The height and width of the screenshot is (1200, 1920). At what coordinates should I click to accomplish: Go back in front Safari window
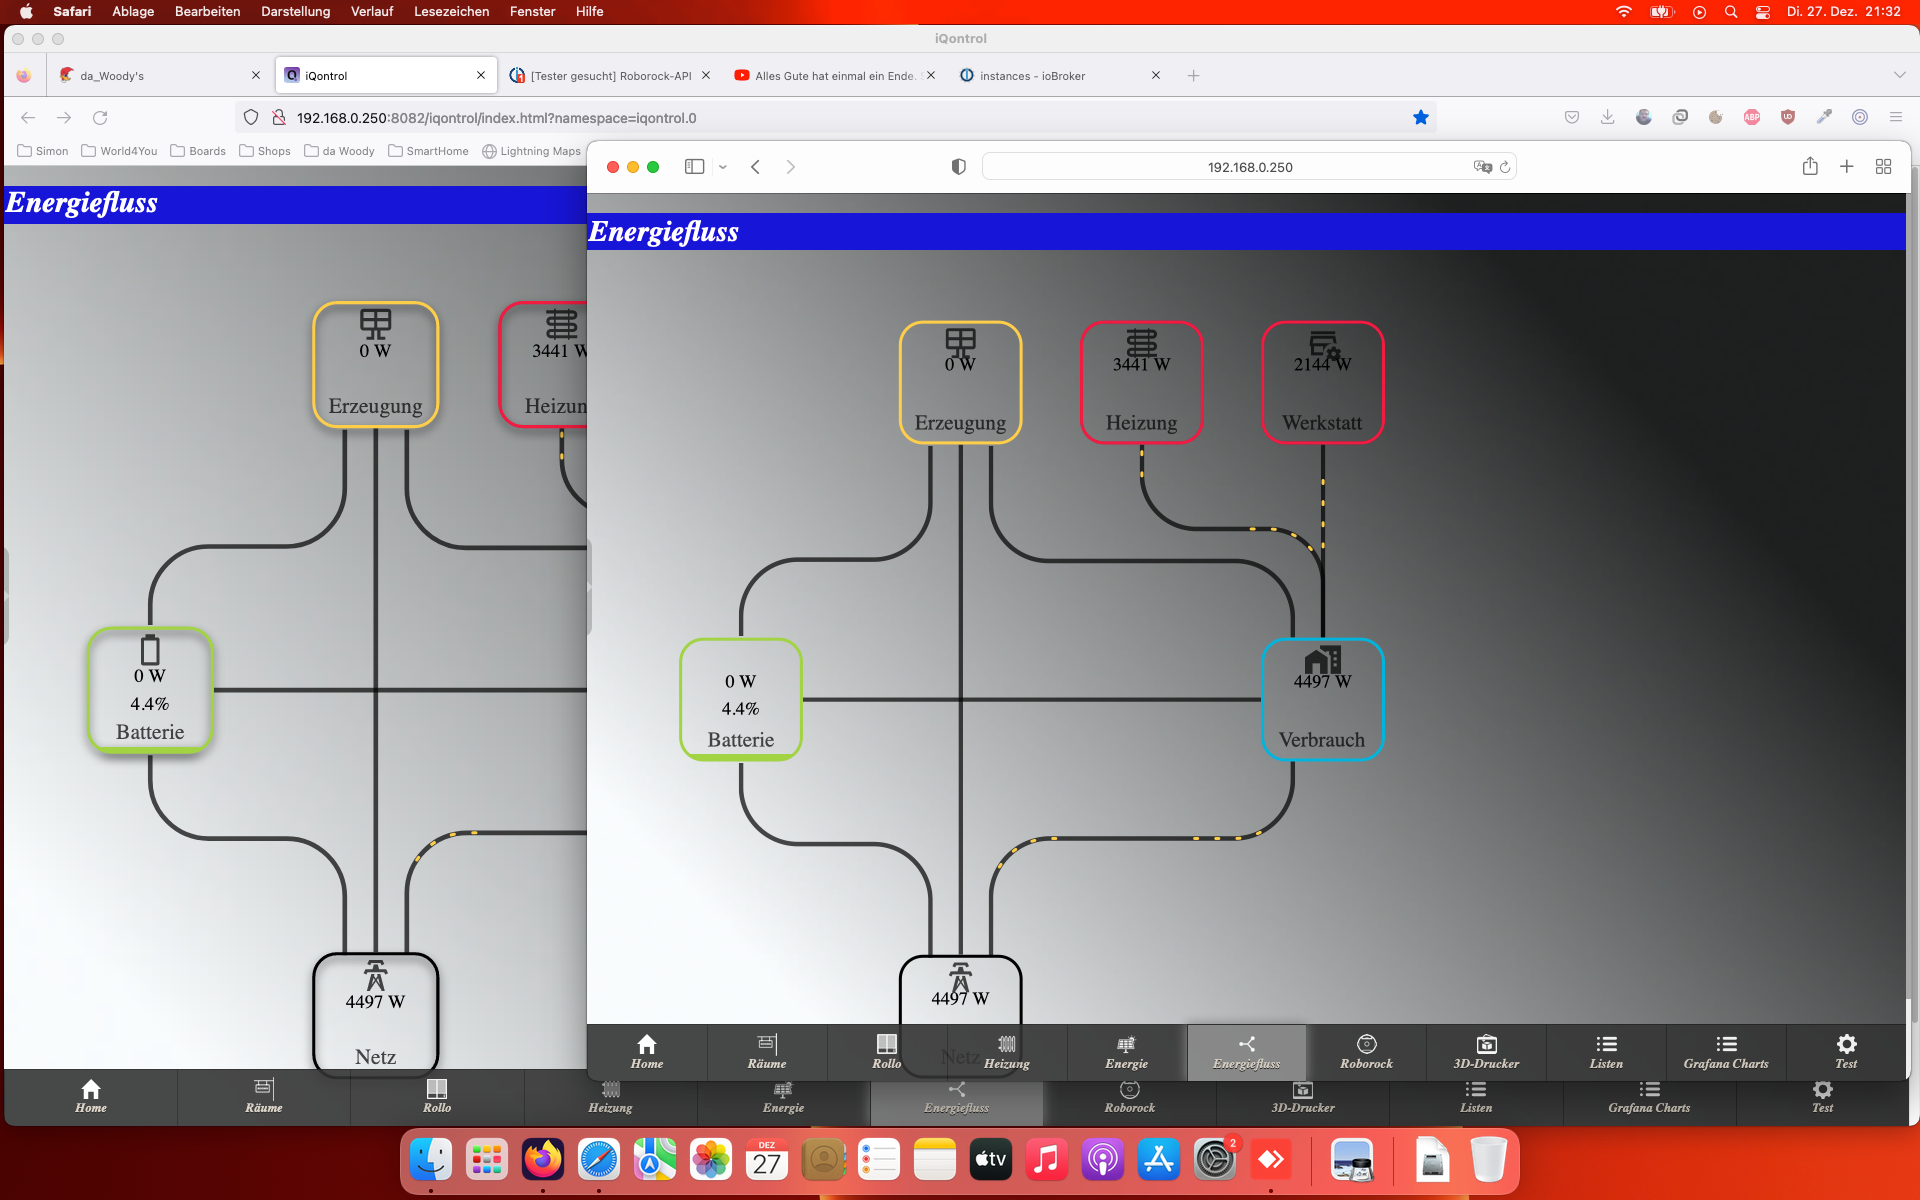[x=756, y=167]
